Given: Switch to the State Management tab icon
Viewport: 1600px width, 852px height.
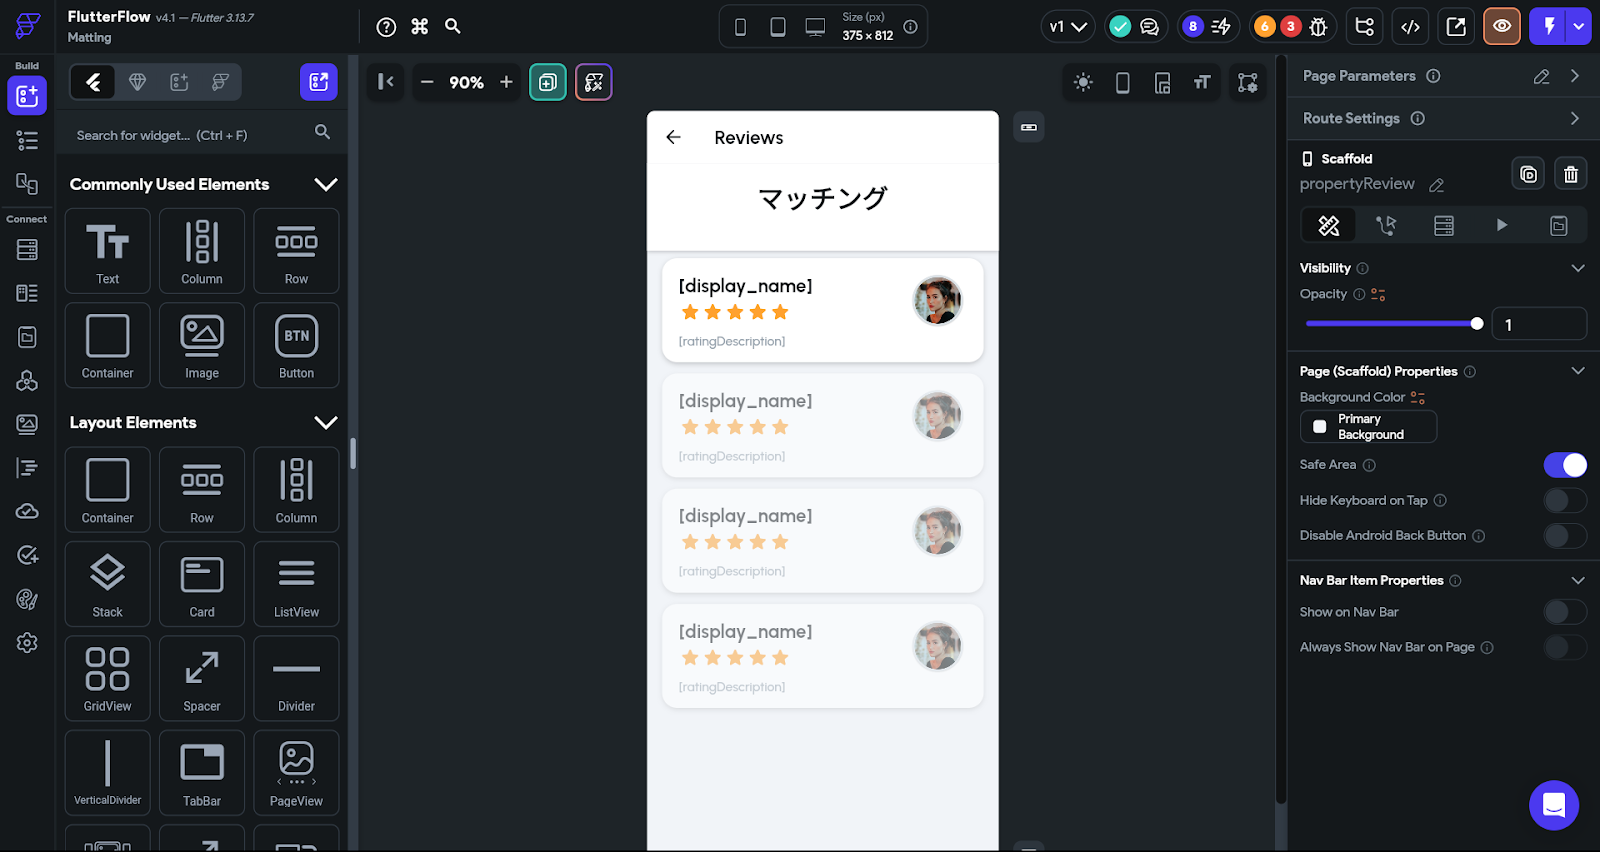Looking at the screenshot, I should pos(1558,226).
